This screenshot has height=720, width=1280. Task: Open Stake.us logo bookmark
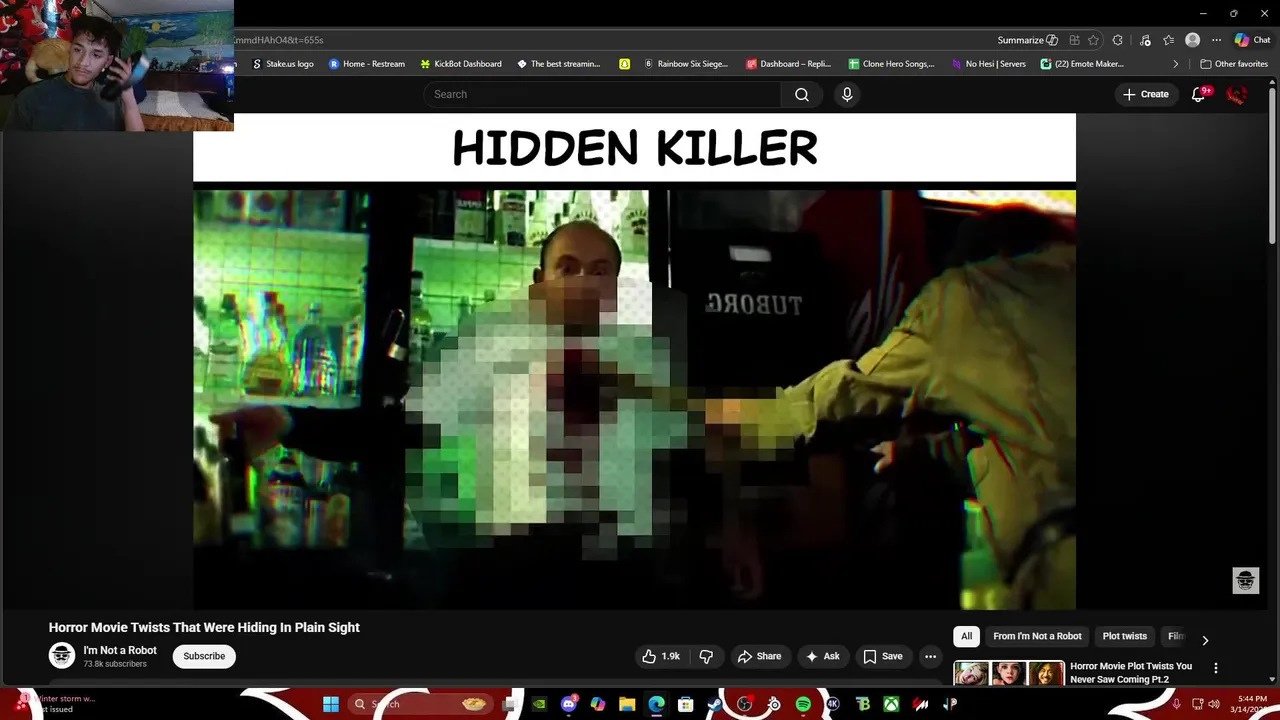coord(283,64)
